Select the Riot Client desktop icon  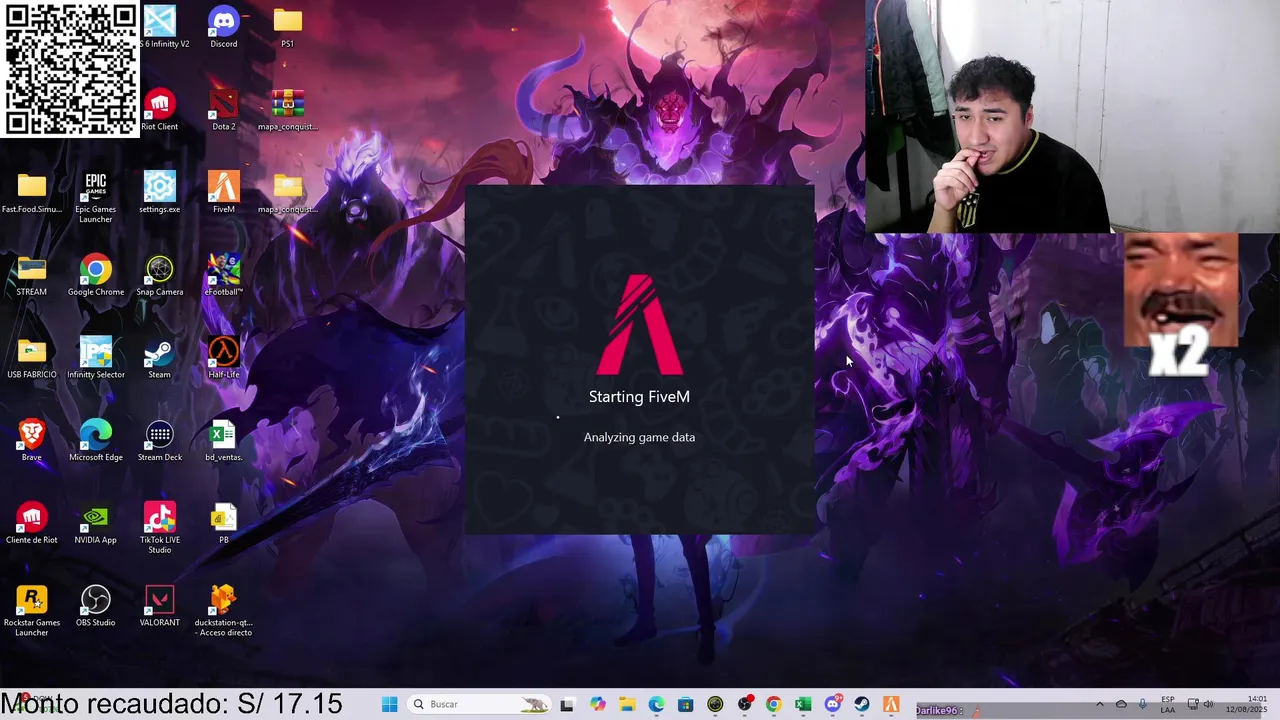(159, 109)
